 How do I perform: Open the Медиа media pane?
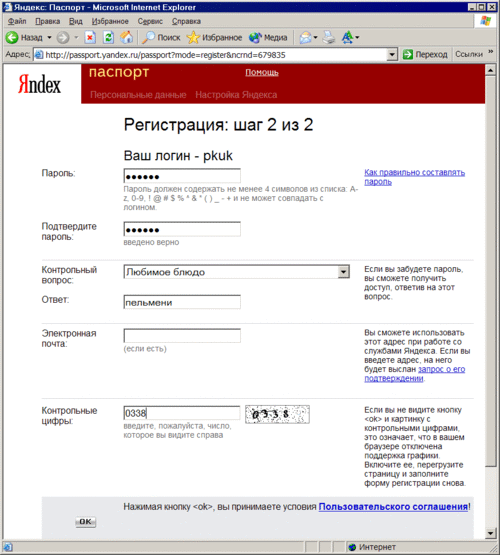click(x=268, y=38)
